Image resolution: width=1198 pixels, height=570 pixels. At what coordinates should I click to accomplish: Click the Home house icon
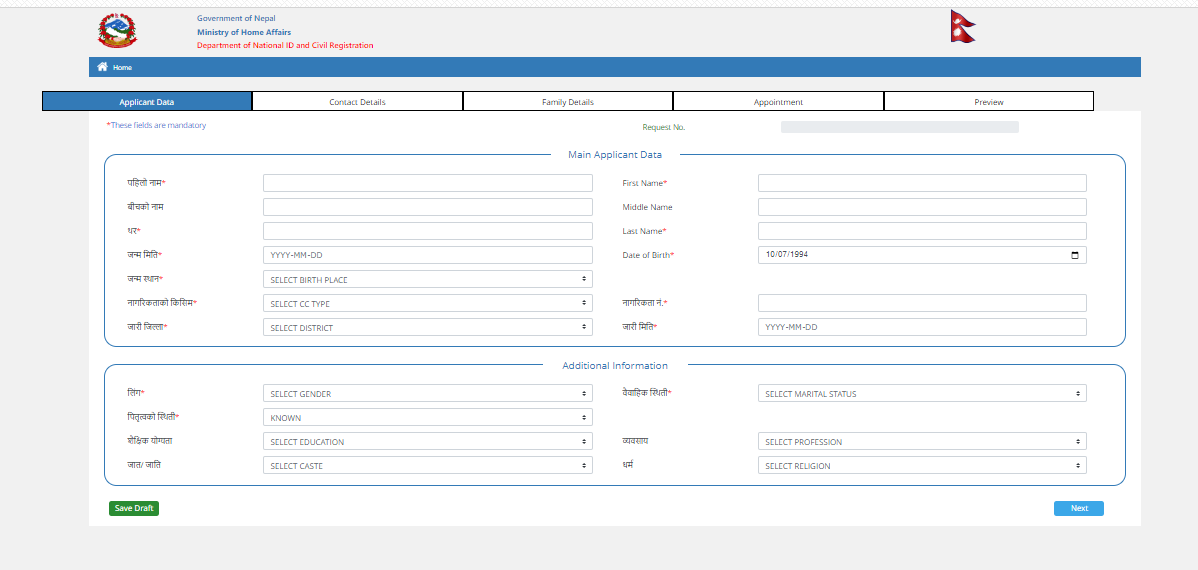coord(102,66)
